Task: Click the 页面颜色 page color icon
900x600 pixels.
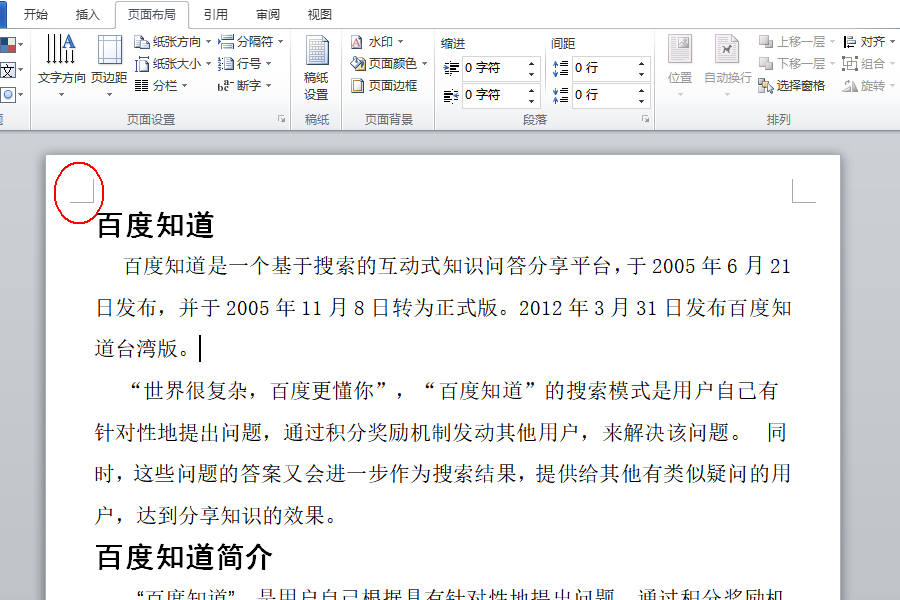Action: (x=358, y=64)
